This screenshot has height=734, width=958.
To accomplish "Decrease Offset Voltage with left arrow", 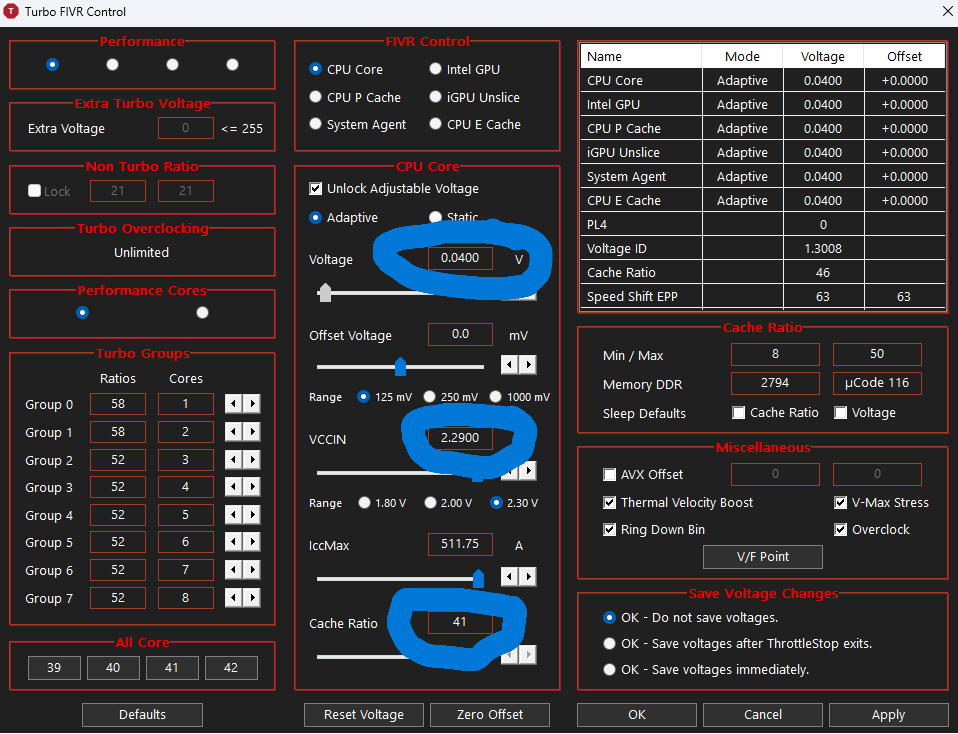I will pos(510,365).
